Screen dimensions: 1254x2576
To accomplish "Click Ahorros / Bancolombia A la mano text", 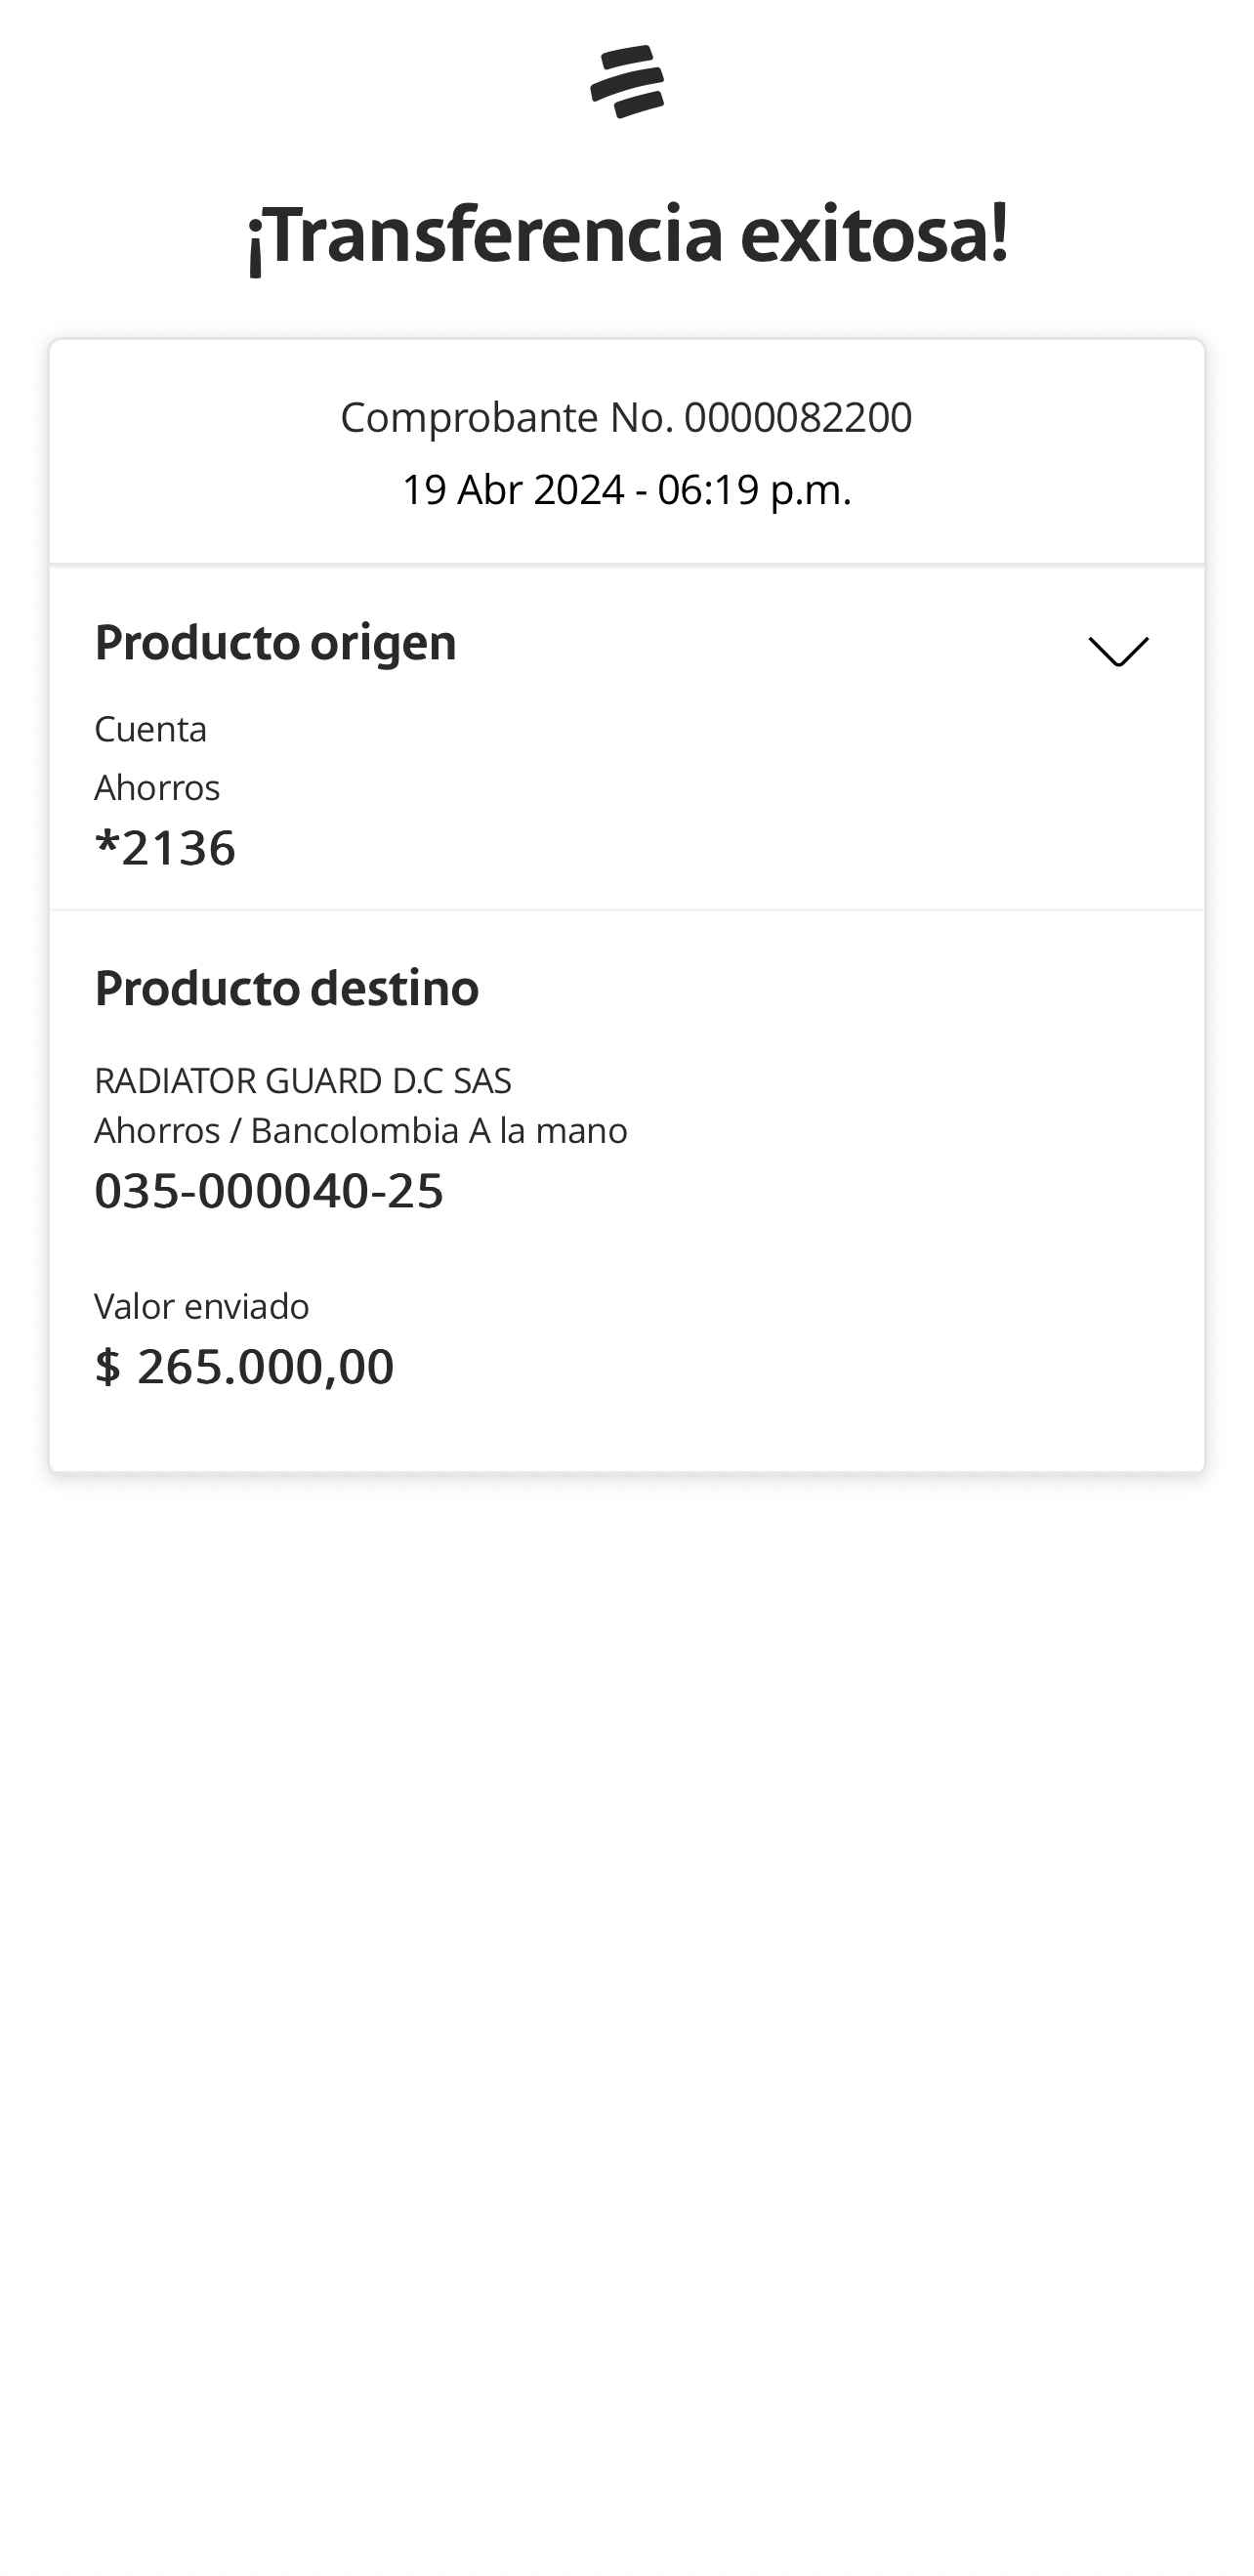I will tap(360, 1131).
